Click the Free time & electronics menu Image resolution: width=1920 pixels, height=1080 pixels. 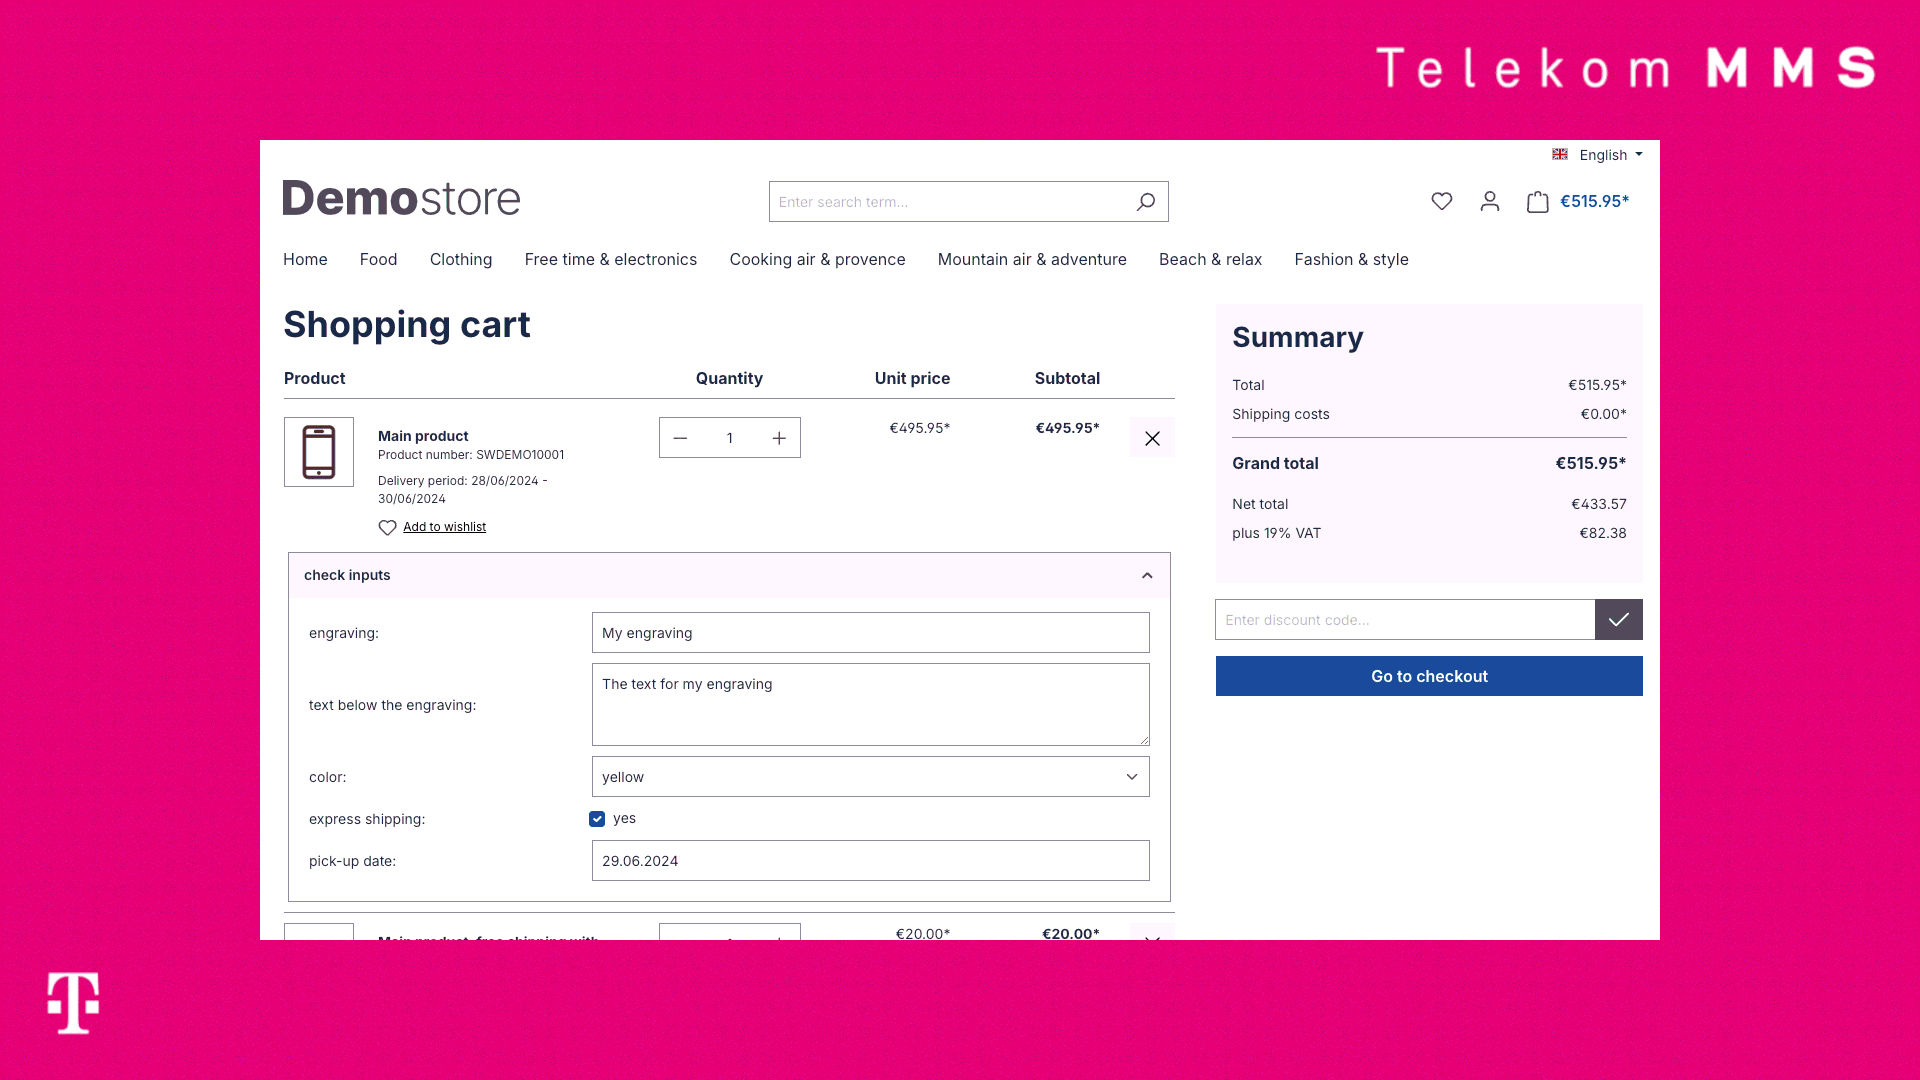[x=611, y=258]
